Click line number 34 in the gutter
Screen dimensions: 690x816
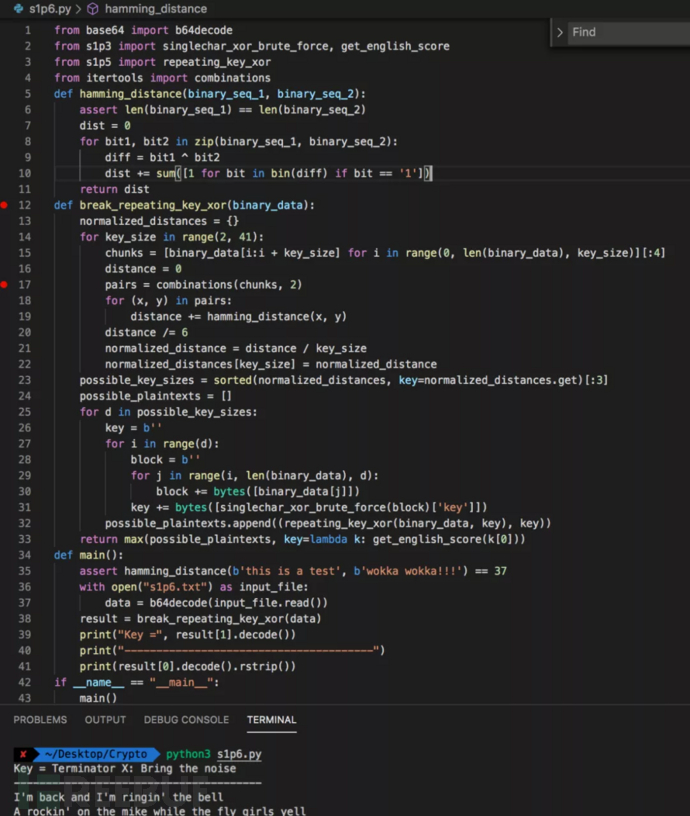point(25,555)
